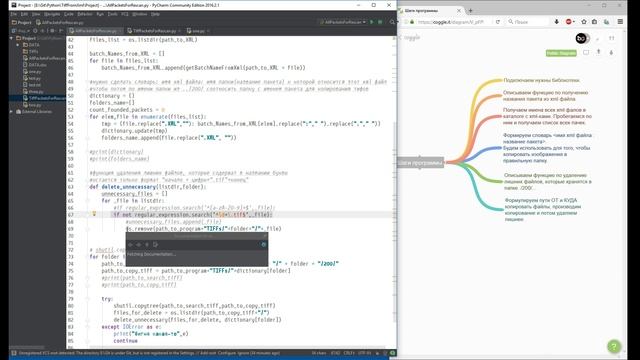Click the yellow branch text about libraries
The image size is (640, 360).
541,80
